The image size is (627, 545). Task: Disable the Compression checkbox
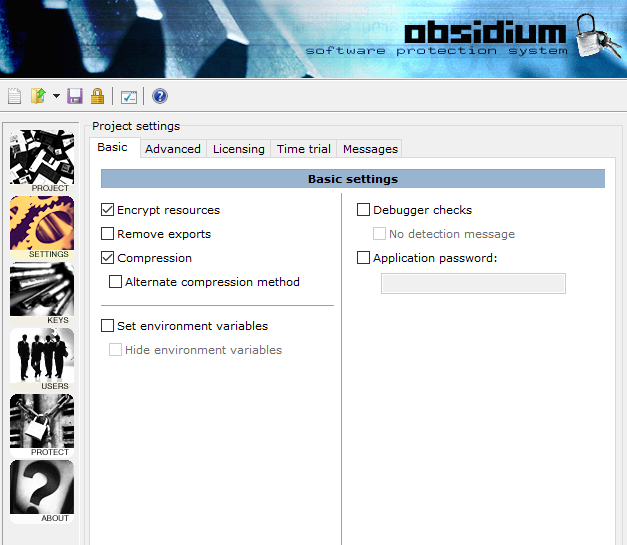pyautogui.click(x=107, y=258)
